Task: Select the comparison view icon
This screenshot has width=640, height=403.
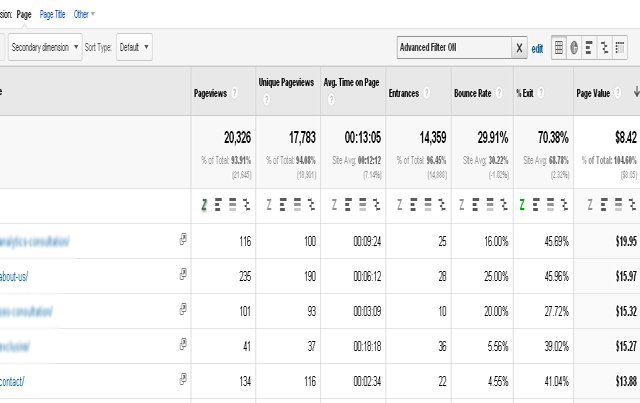Action: tap(607, 47)
